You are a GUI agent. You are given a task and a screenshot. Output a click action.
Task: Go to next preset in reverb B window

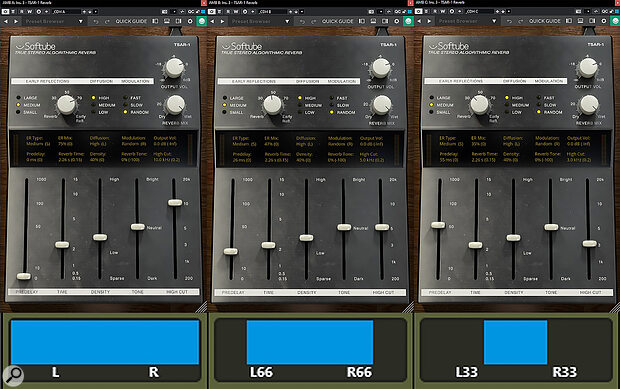point(223,21)
